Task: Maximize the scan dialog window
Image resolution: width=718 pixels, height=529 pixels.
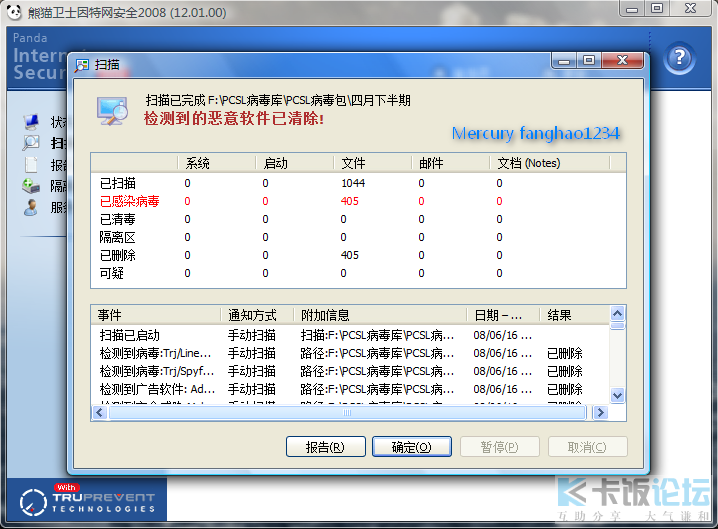Action: click(589, 60)
